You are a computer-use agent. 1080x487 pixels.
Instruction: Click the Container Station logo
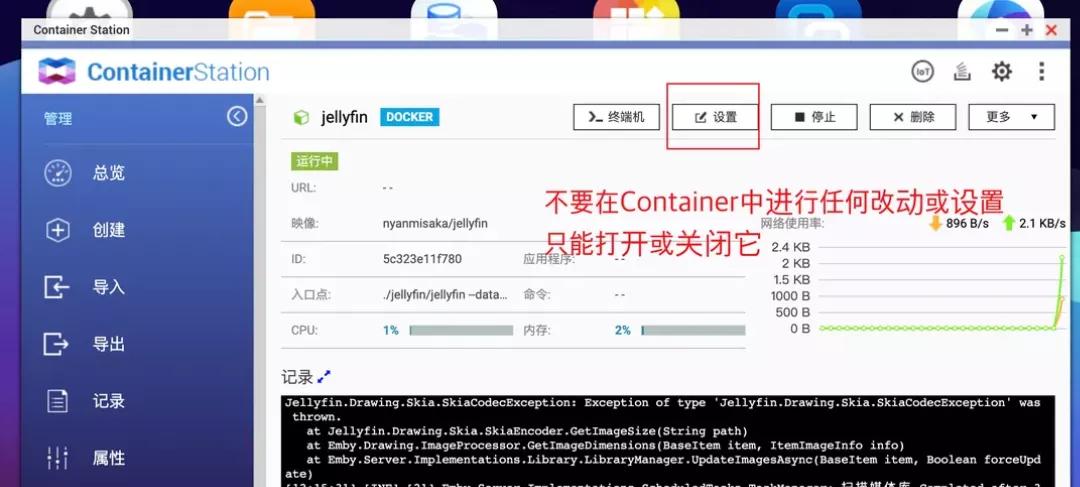[154, 72]
